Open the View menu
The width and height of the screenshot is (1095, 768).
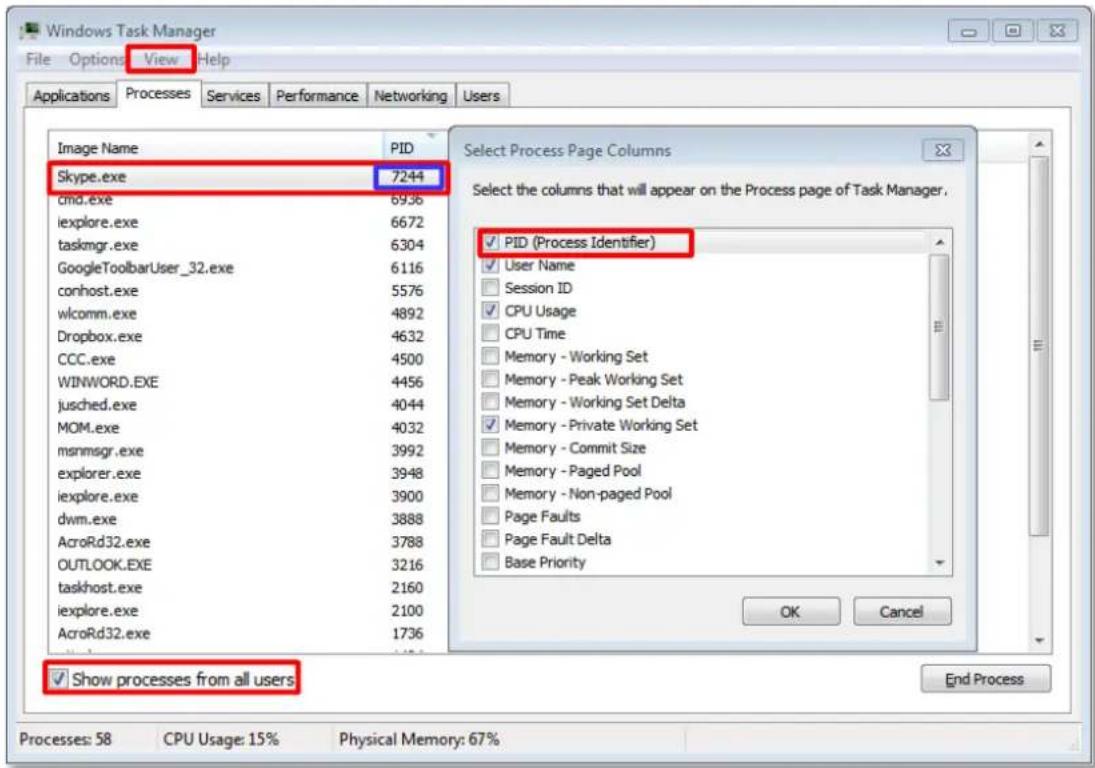tap(161, 60)
